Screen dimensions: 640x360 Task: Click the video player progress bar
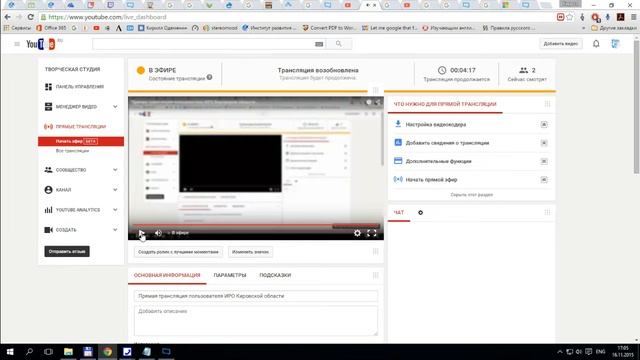pyautogui.click(x=256, y=225)
